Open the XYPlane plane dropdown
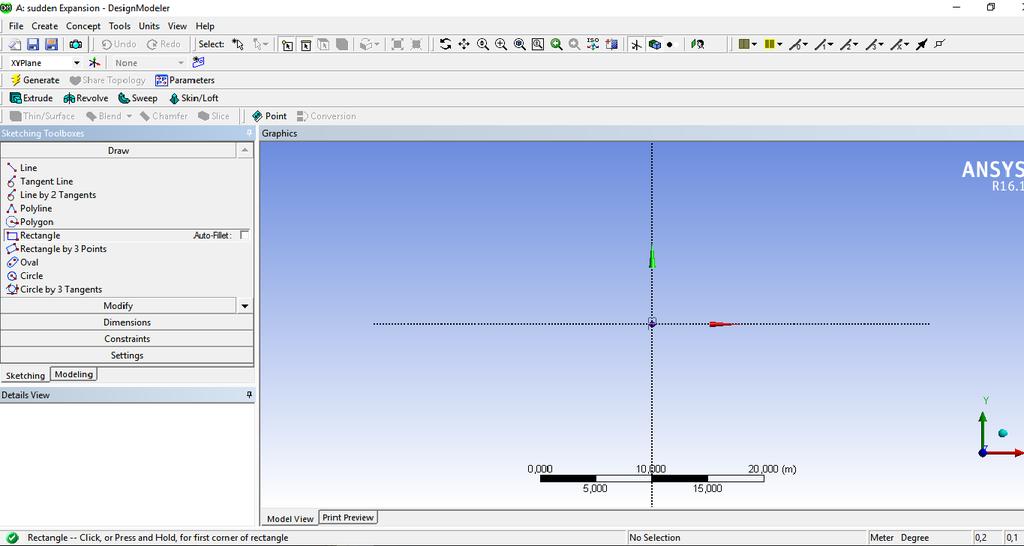 click(76, 63)
